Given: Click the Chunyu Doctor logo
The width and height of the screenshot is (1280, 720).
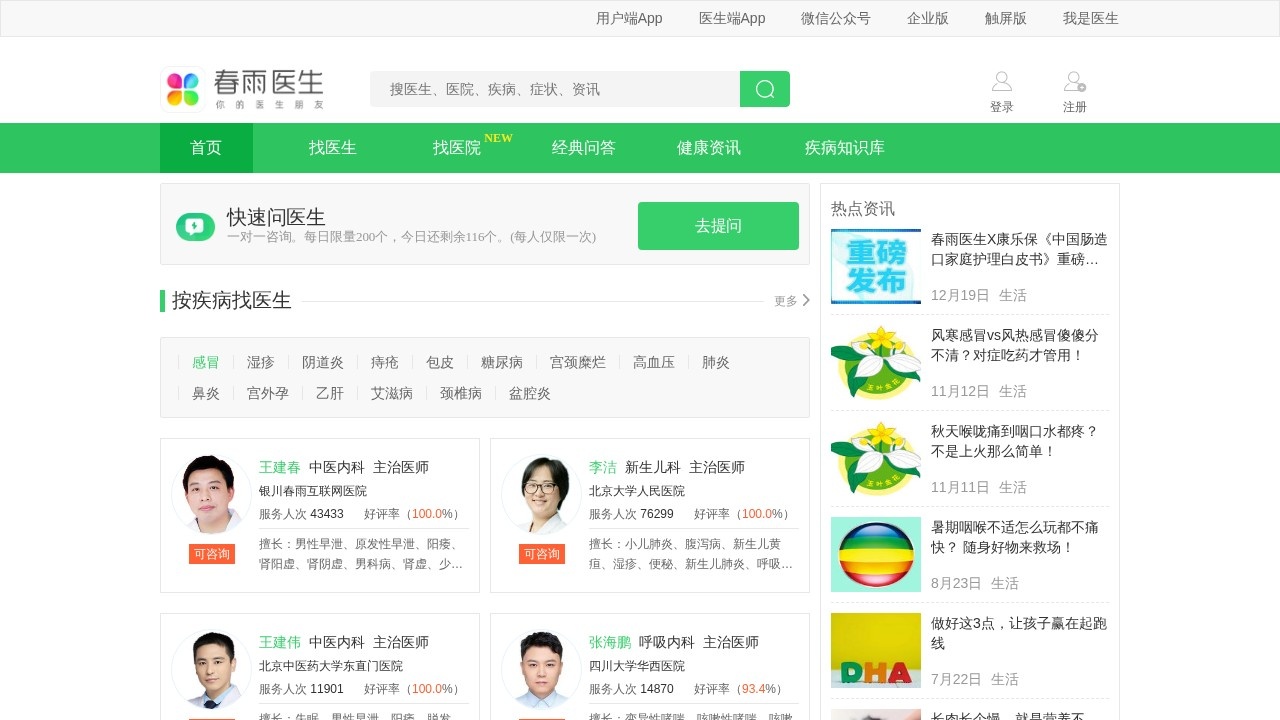Looking at the screenshot, I should tap(243, 89).
